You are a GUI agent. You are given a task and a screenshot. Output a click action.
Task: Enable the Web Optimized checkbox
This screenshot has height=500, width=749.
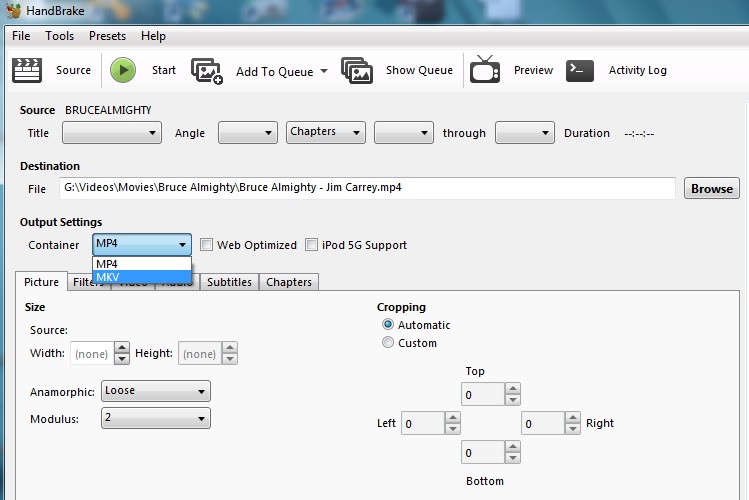click(x=207, y=245)
